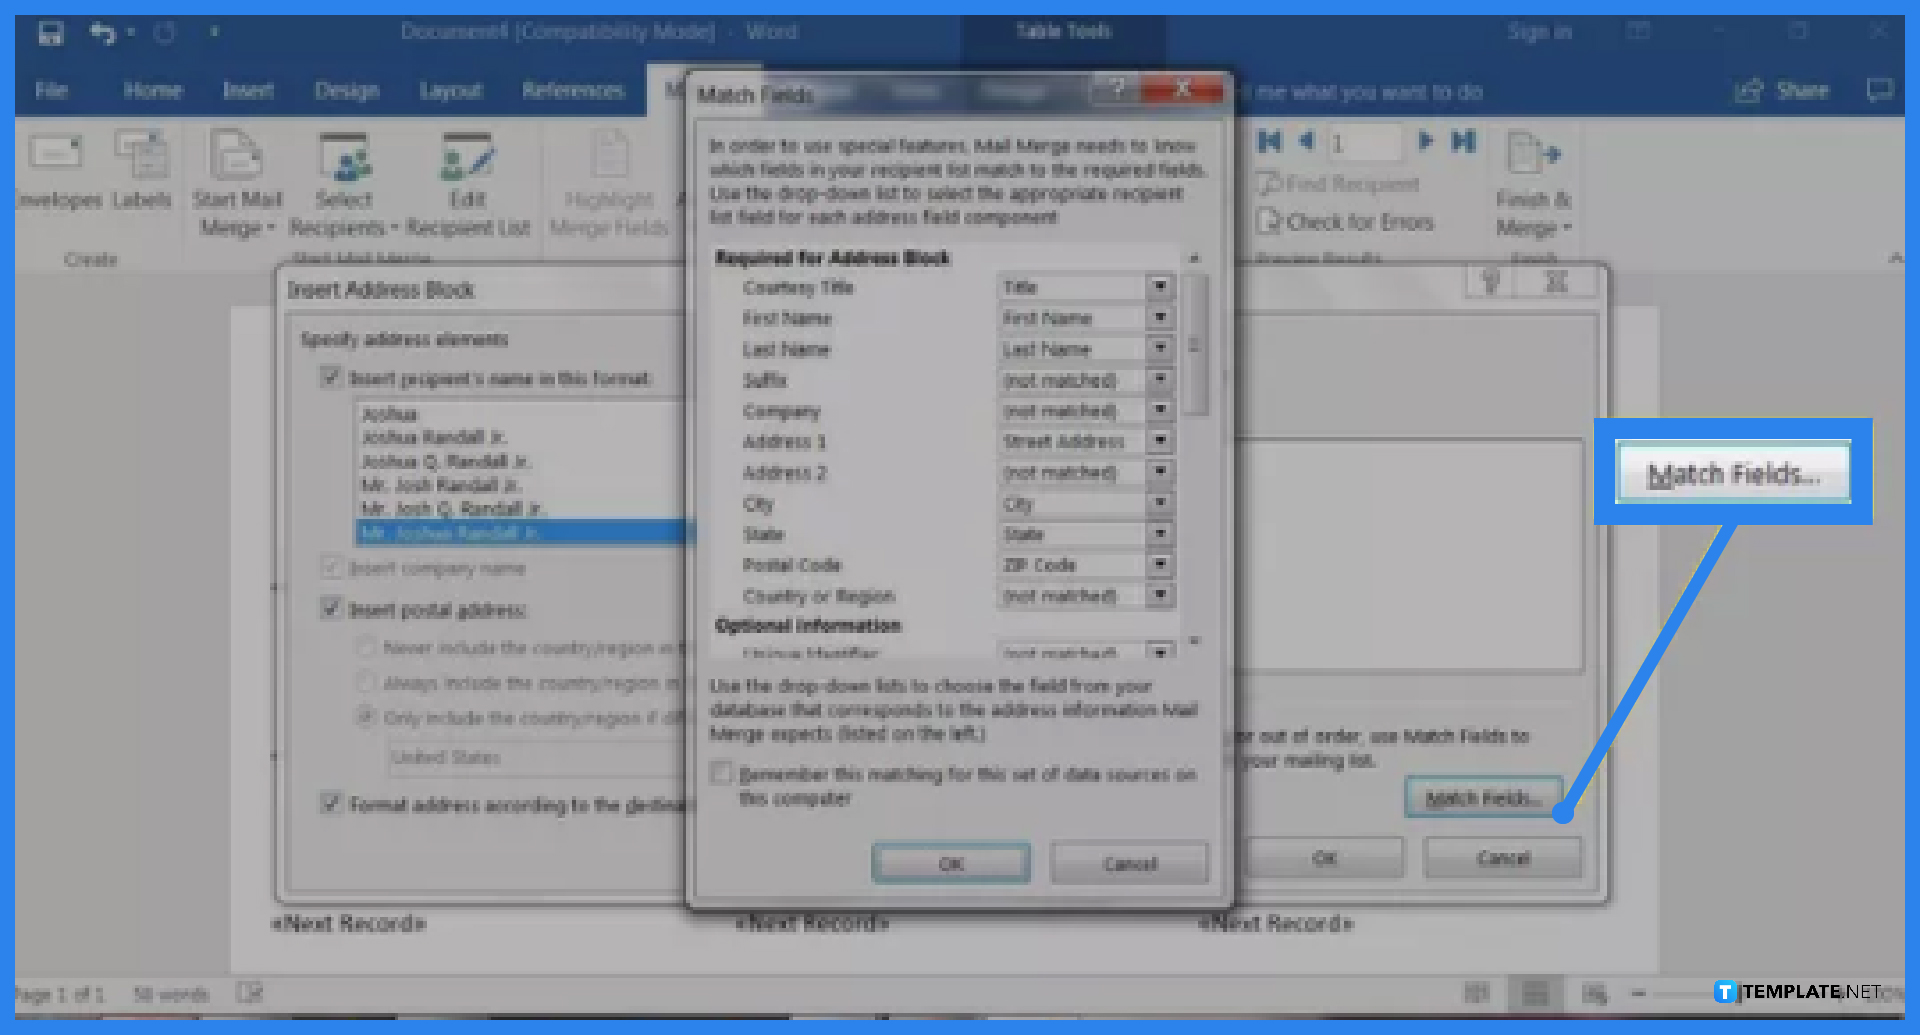Click help icon in Insert Address Block dialog
The image size is (1920, 1035).
(x=1490, y=283)
